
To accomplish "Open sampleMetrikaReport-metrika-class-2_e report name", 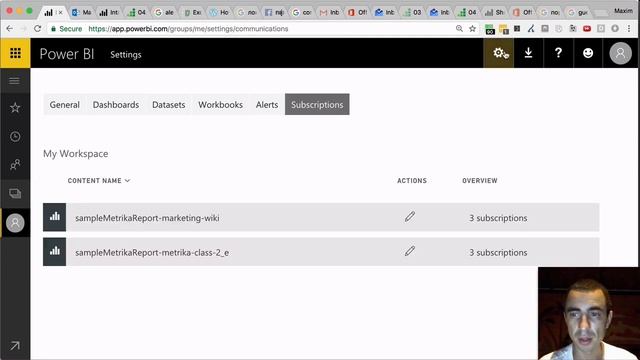I will tap(152, 253).
